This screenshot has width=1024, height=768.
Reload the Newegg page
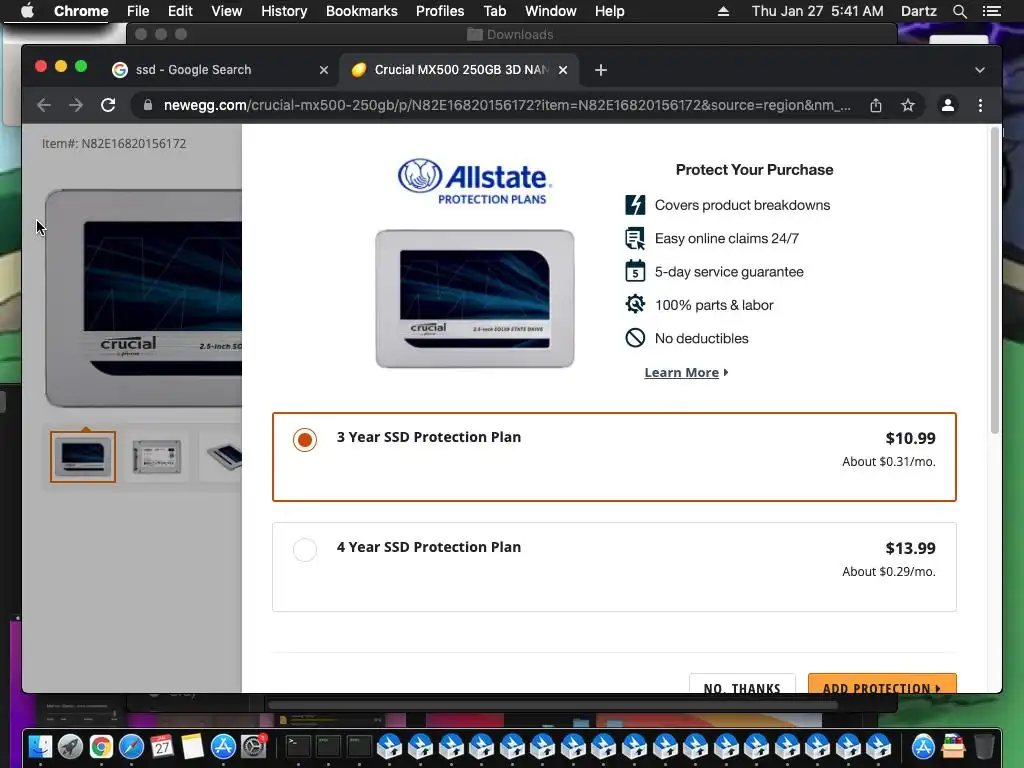click(108, 105)
